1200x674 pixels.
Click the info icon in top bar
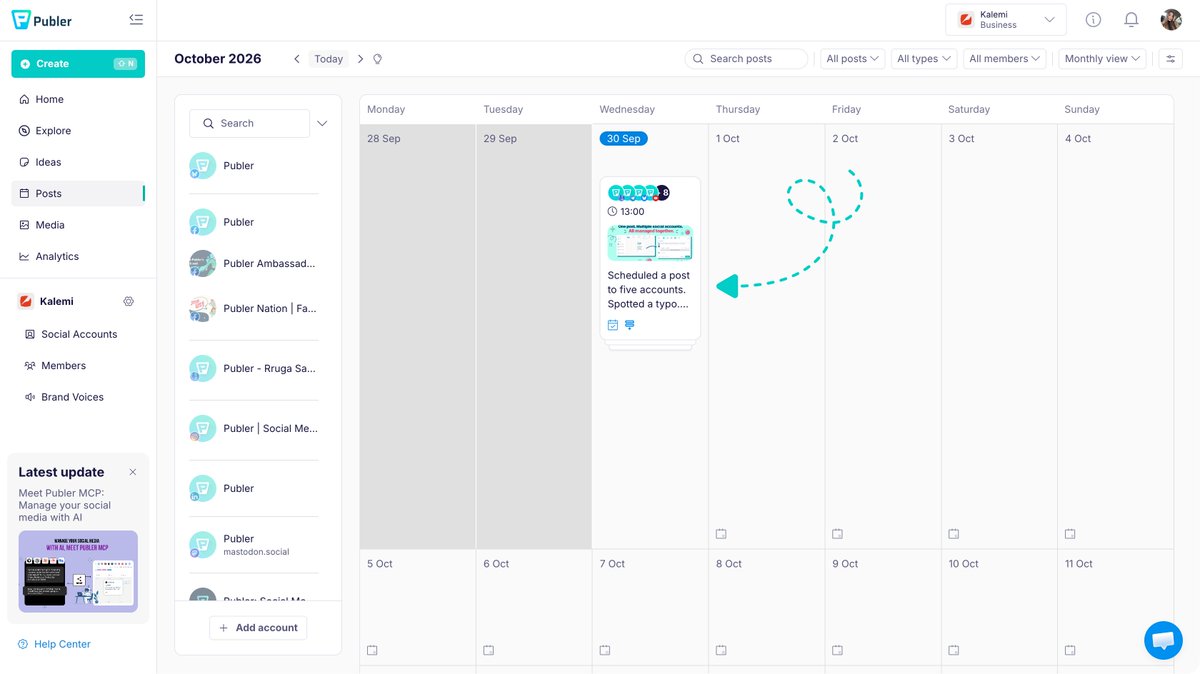pos(1093,20)
